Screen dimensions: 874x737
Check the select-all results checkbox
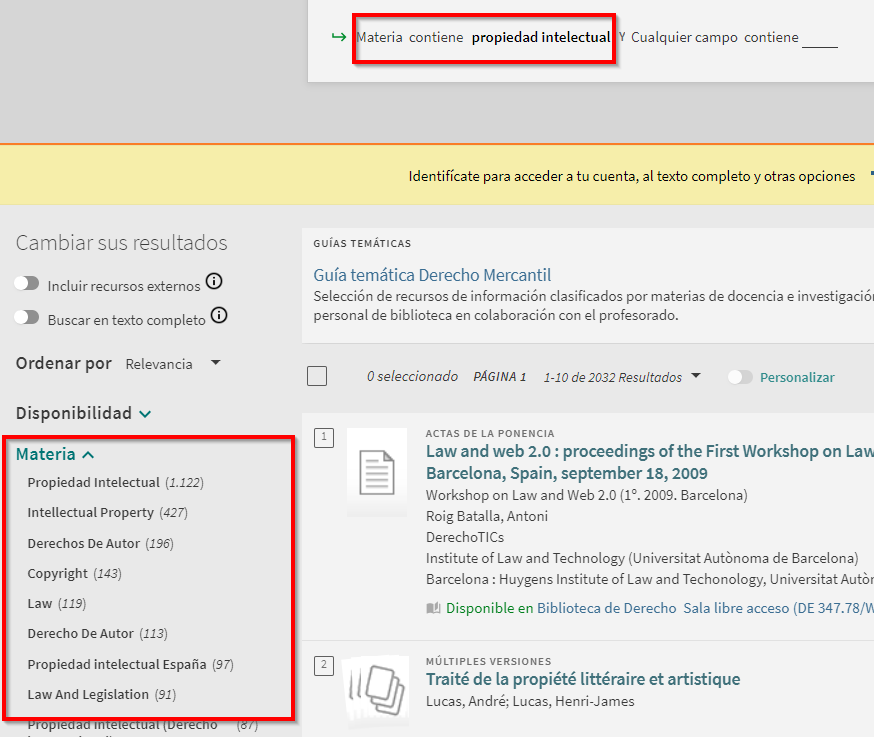click(x=317, y=376)
